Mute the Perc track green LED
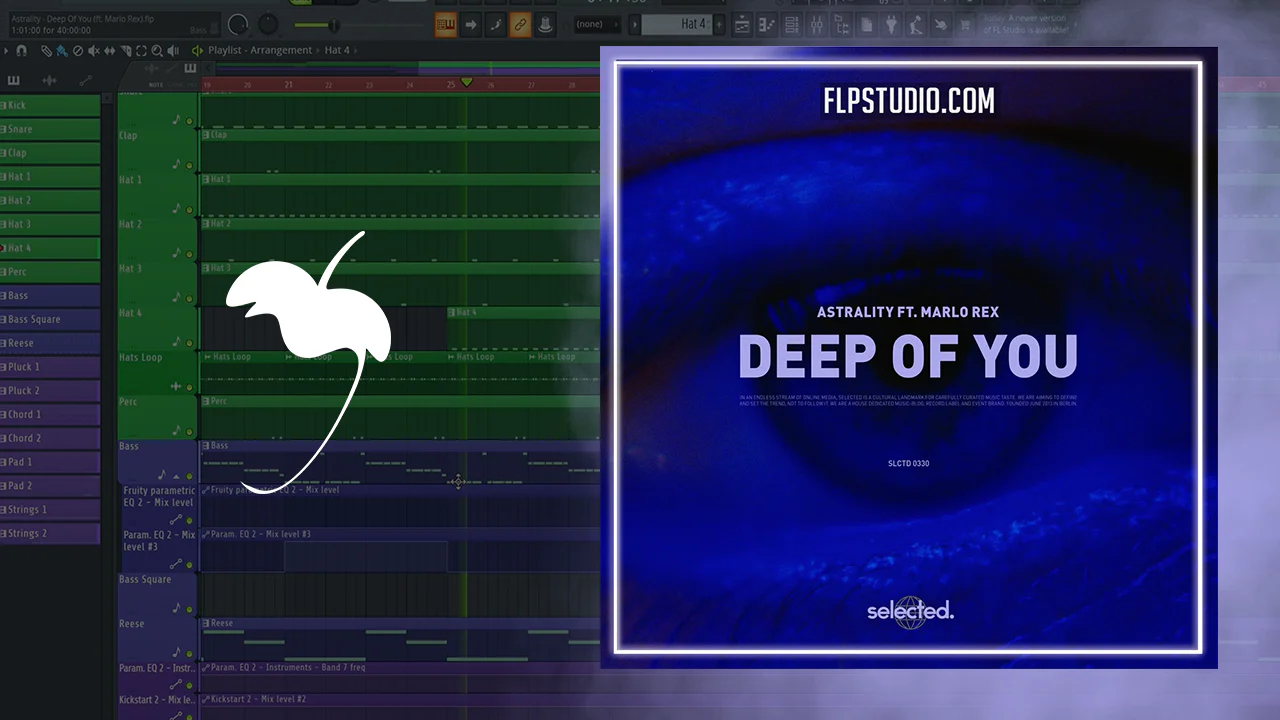The height and width of the screenshot is (720, 1280). point(189,431)
